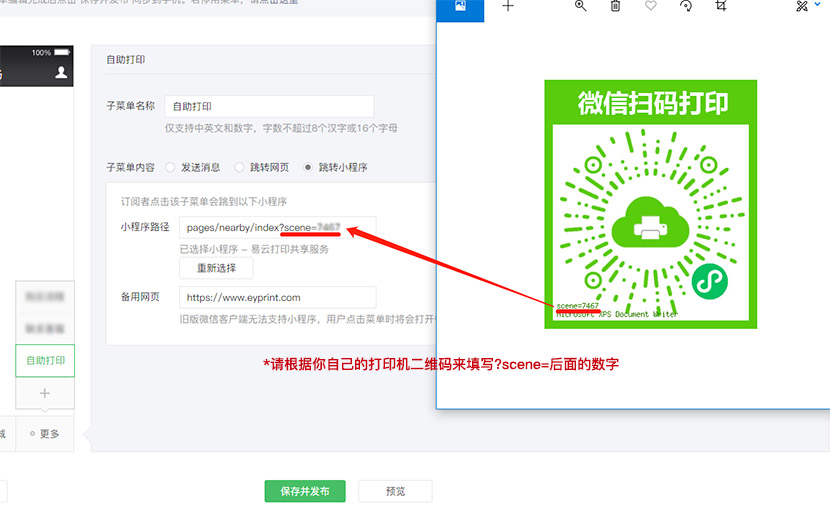Select the 发送消息 radio option

170,167
